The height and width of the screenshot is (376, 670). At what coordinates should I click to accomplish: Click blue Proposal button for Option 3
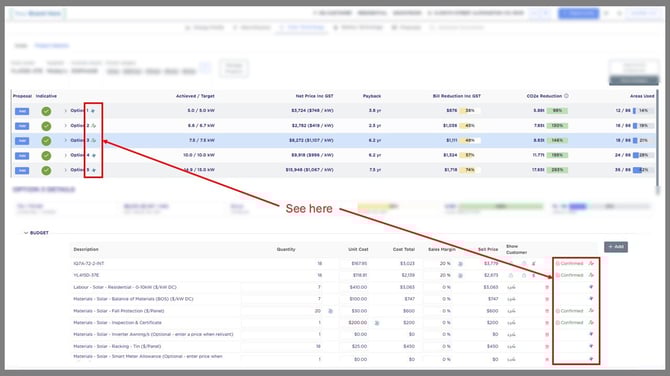(x=22, y=141)
